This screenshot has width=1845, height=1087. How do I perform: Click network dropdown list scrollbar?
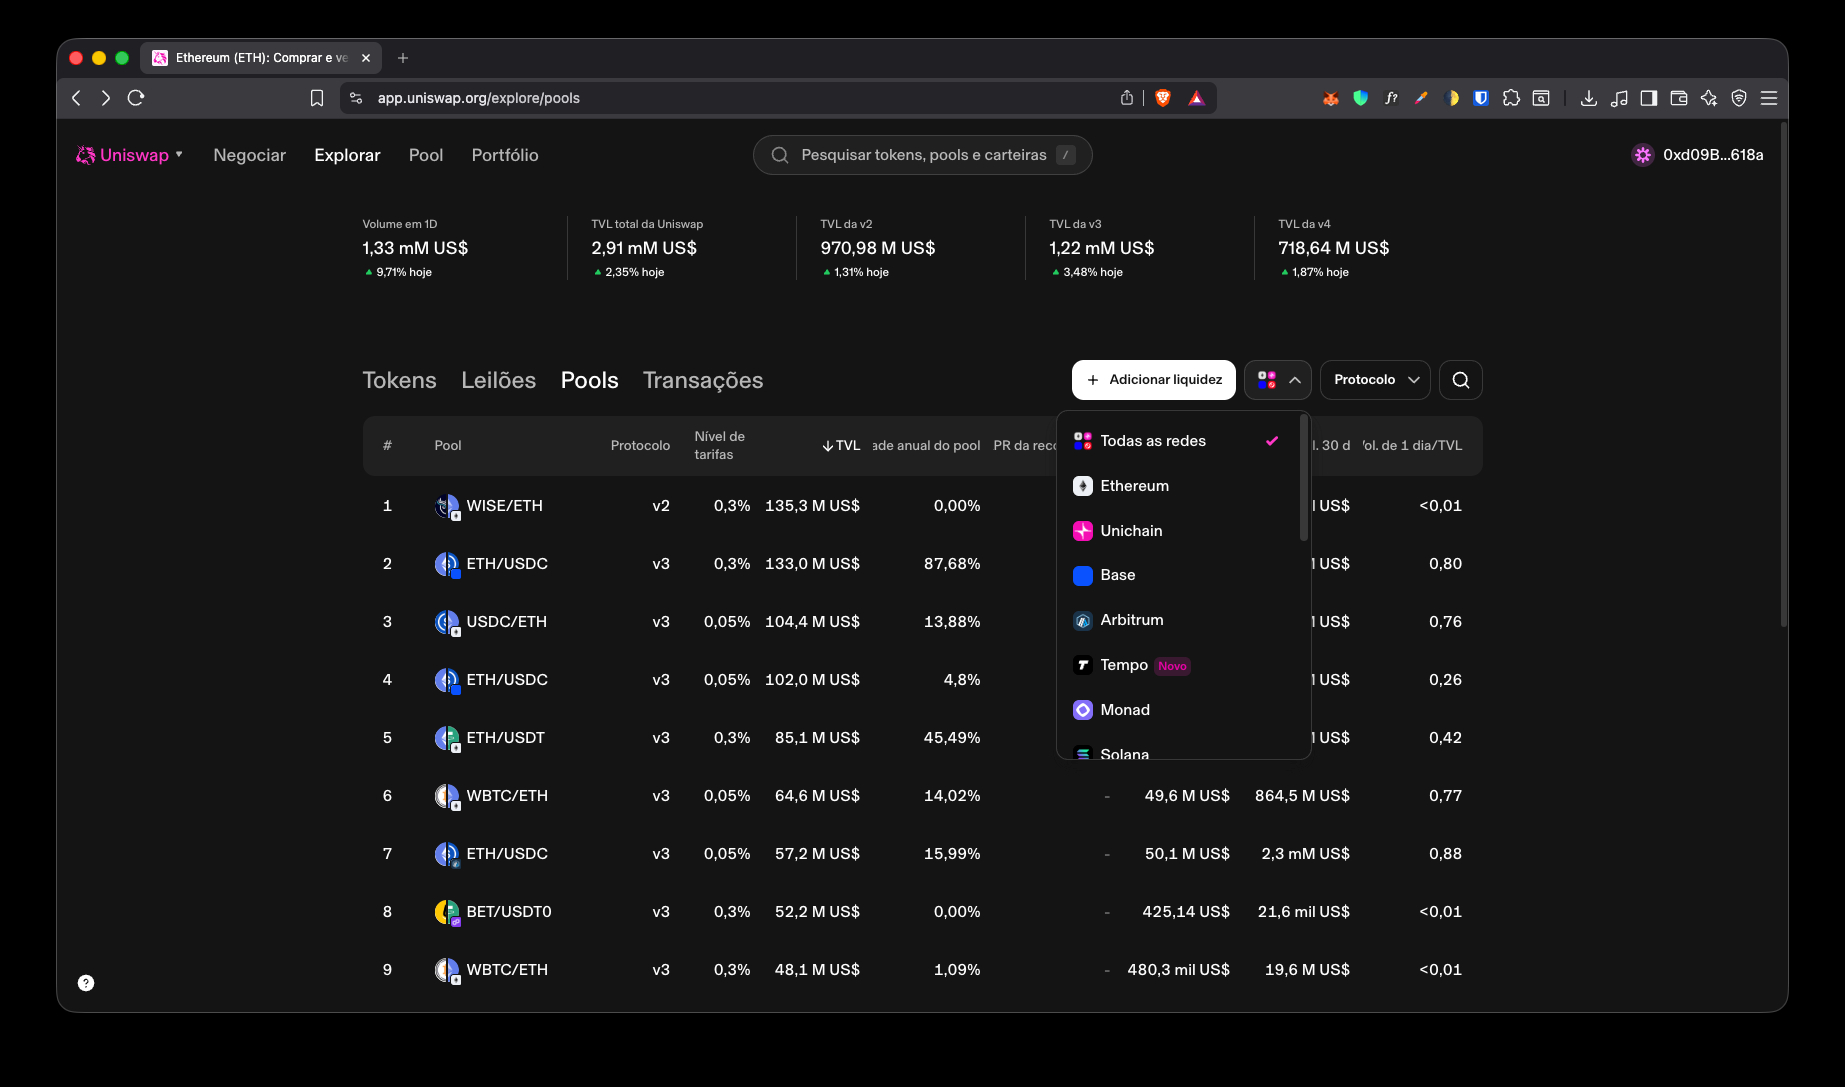click(x=1303, y=478)
